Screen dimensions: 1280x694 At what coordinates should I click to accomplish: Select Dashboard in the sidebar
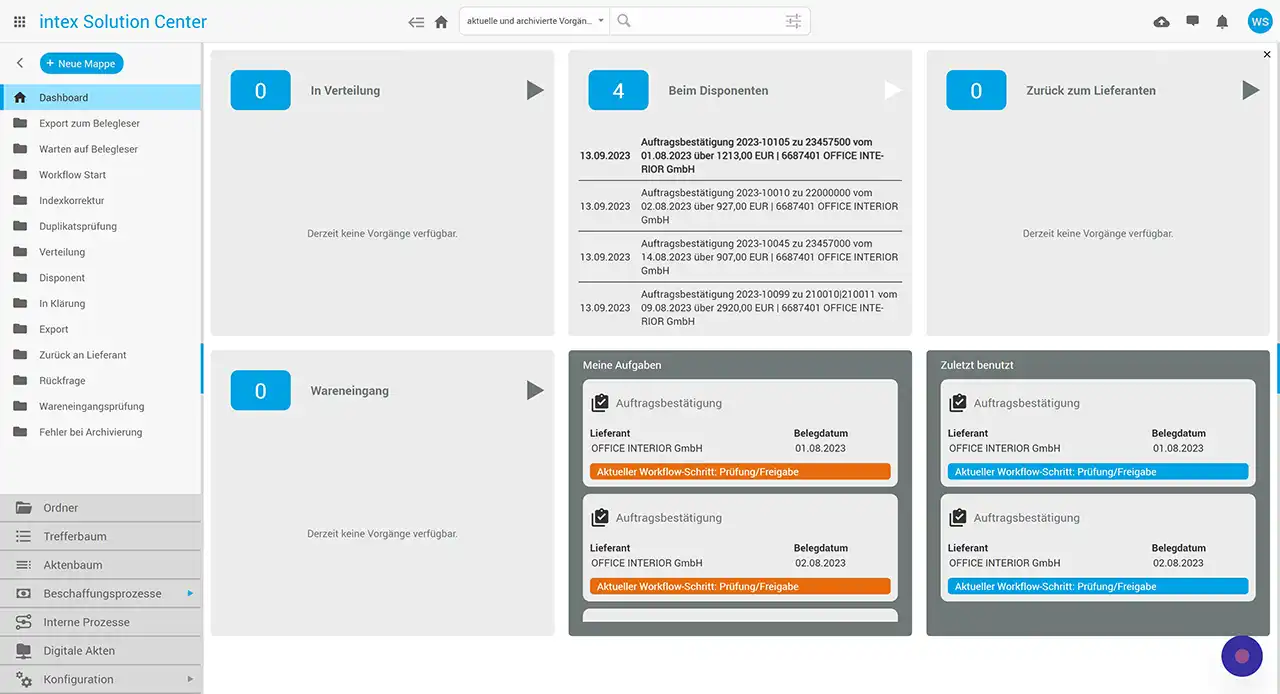pos(64,97)
